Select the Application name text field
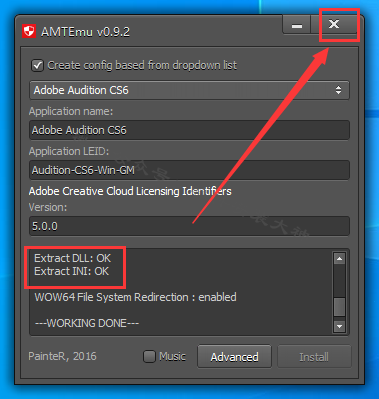The width and height of the screenshot is (379, 399). coord(189,130)
